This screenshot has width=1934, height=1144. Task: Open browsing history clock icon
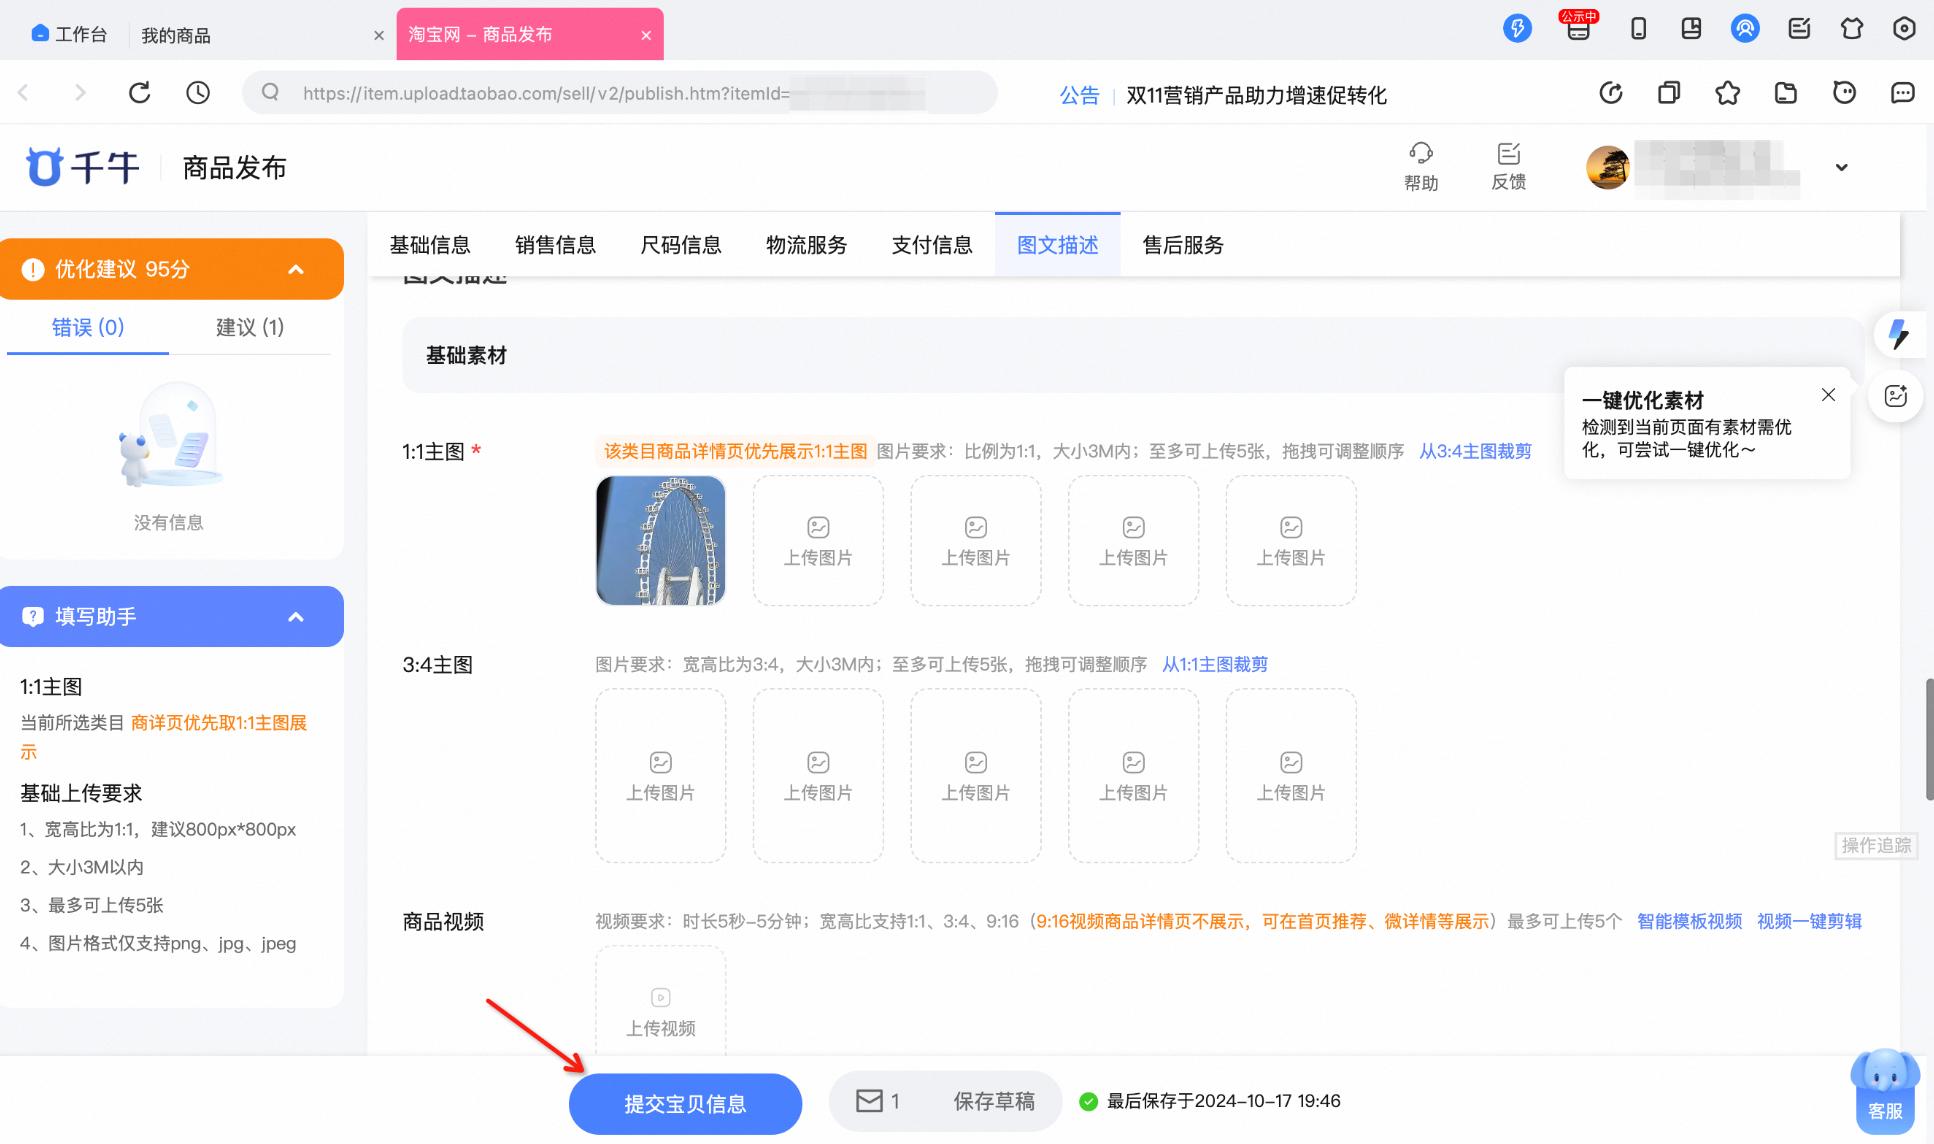198,93
